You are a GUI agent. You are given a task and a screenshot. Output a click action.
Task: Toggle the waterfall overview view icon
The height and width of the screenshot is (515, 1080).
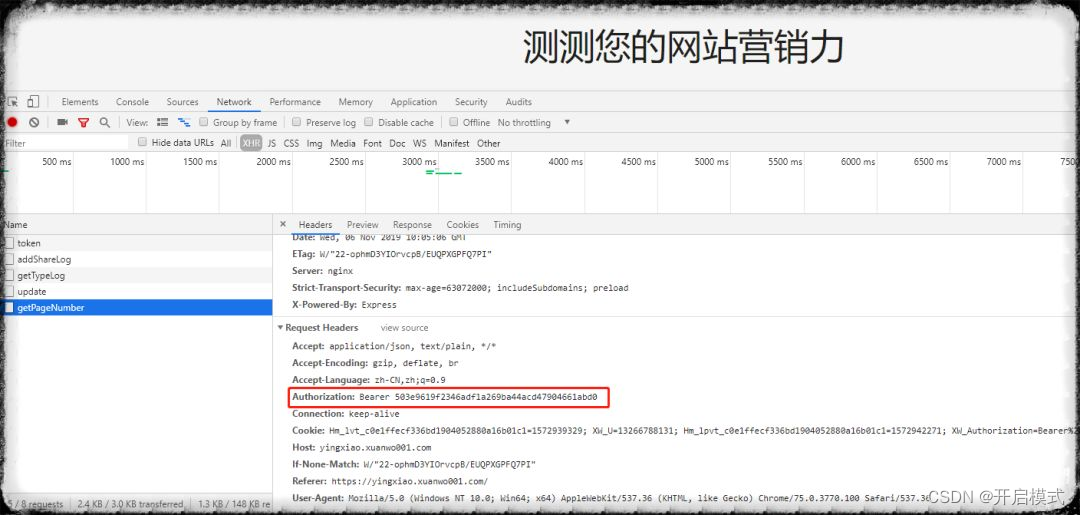coord(184,123)
